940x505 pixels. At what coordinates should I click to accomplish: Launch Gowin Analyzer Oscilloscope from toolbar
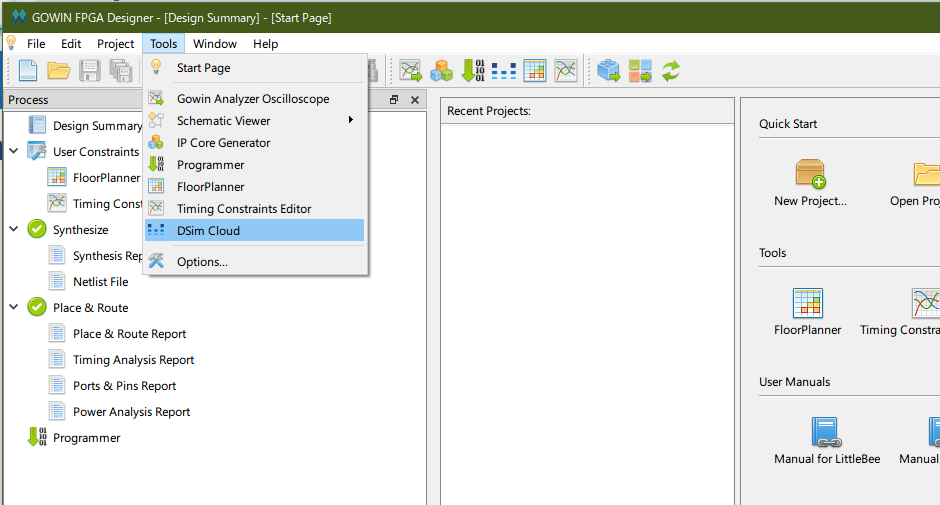pos(411,71)
